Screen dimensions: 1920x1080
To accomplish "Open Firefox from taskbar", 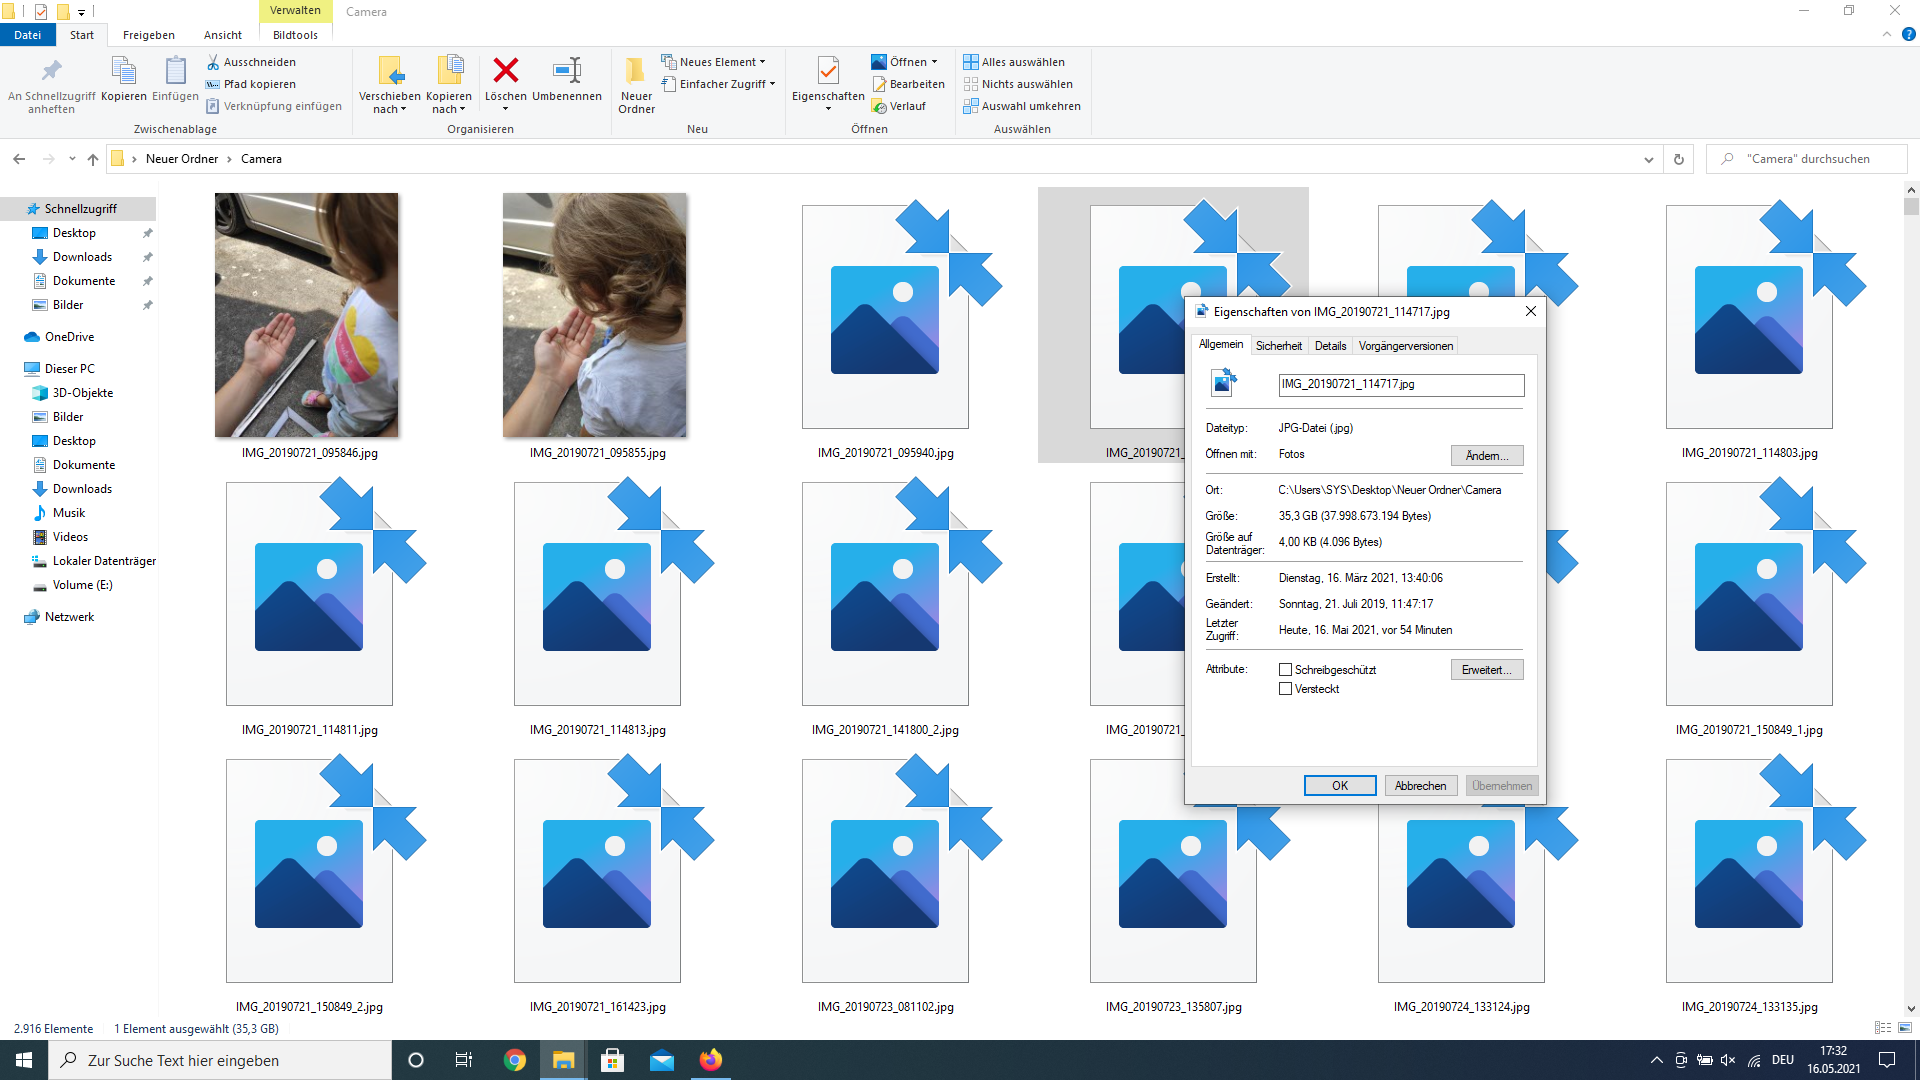I will (711, 1060).
